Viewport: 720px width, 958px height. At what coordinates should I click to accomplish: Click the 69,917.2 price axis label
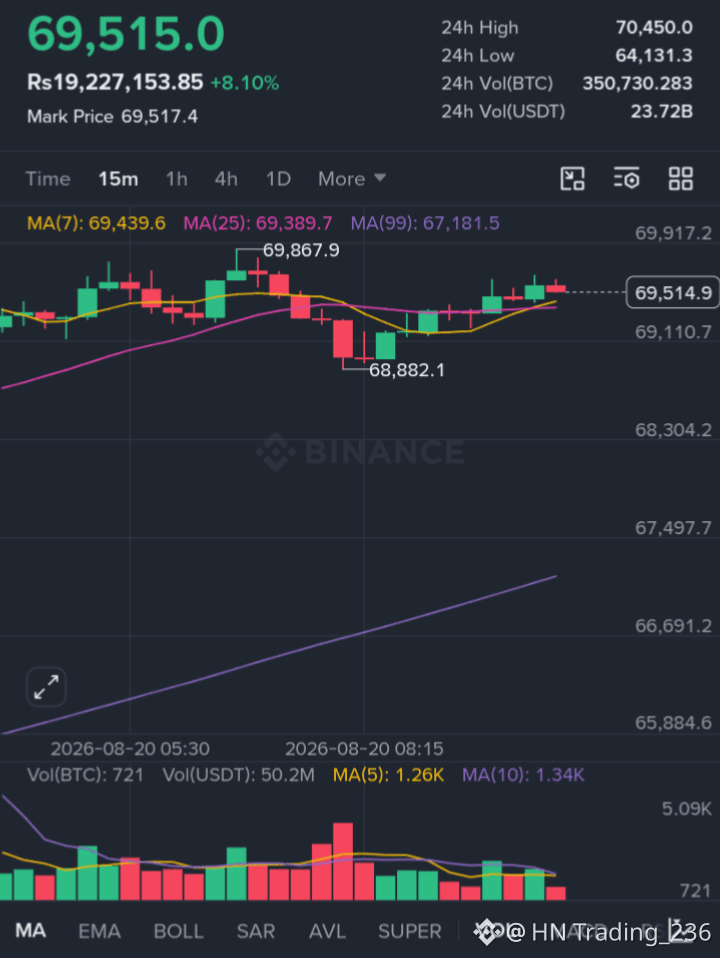click(673, 233)
